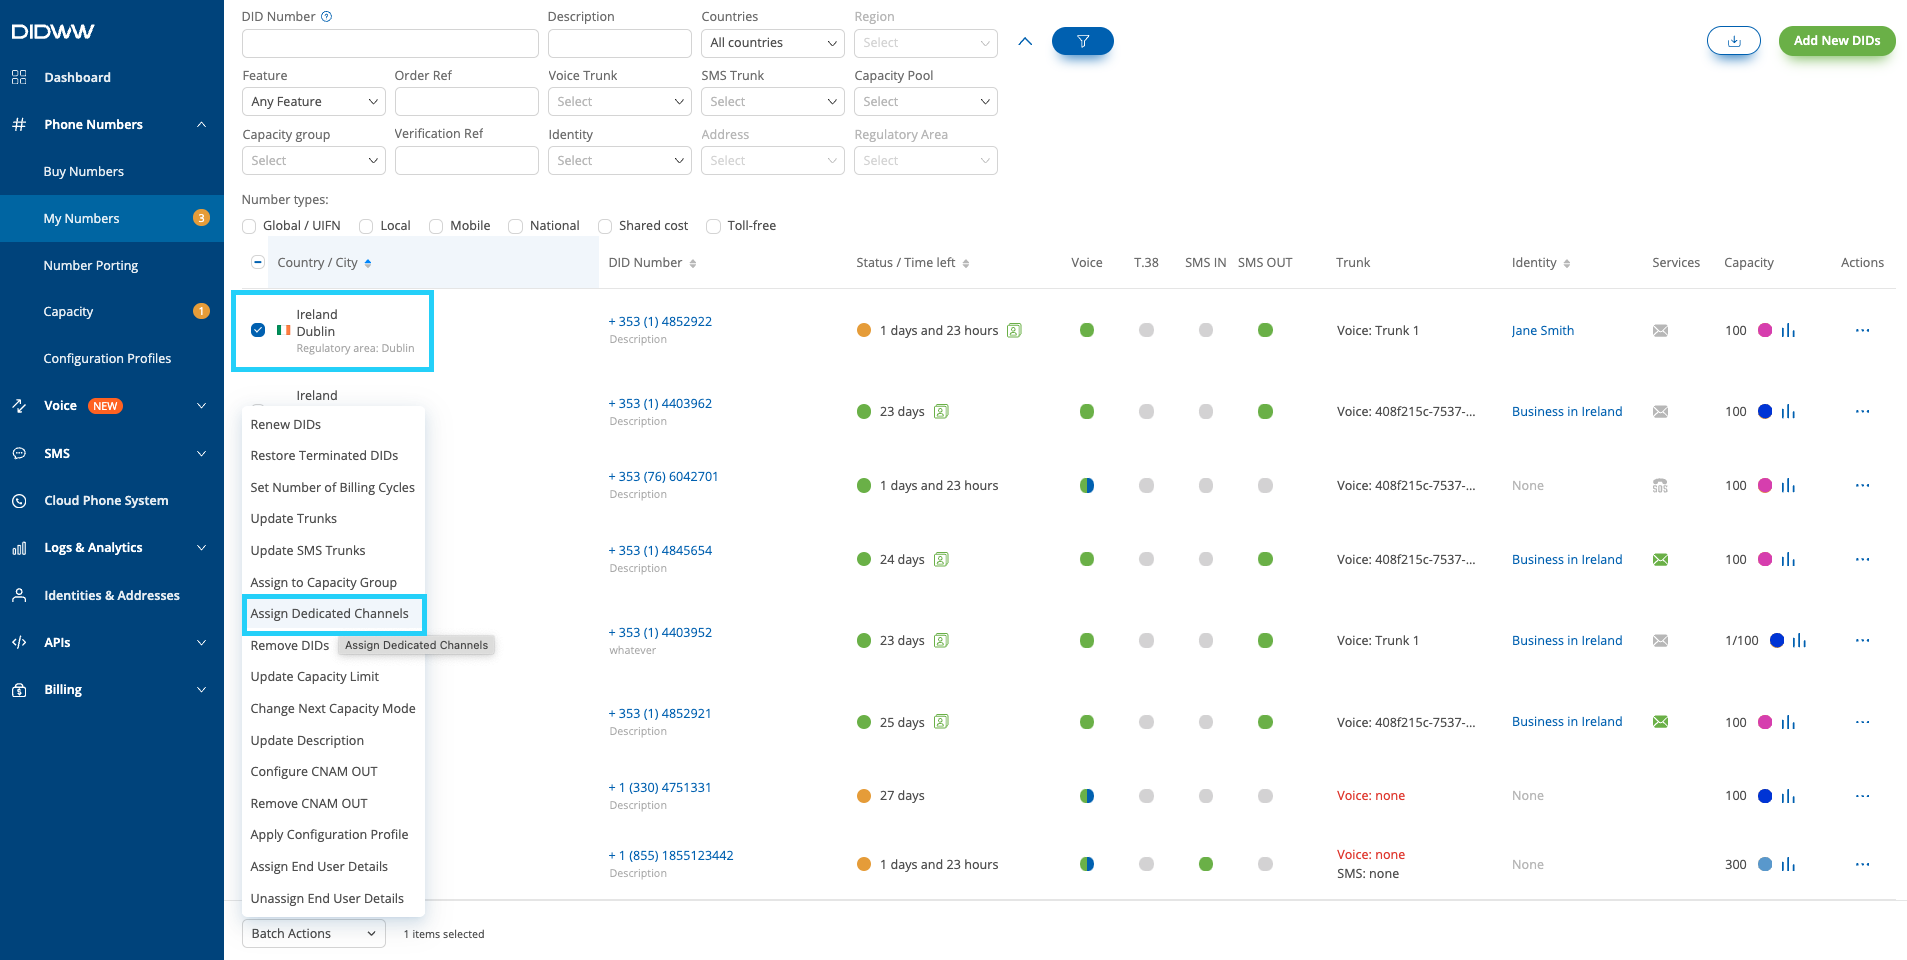1907x960 pixels.
Task: Click green envelope icon for +353 (1) 4845654
Action: point(1660,559)
